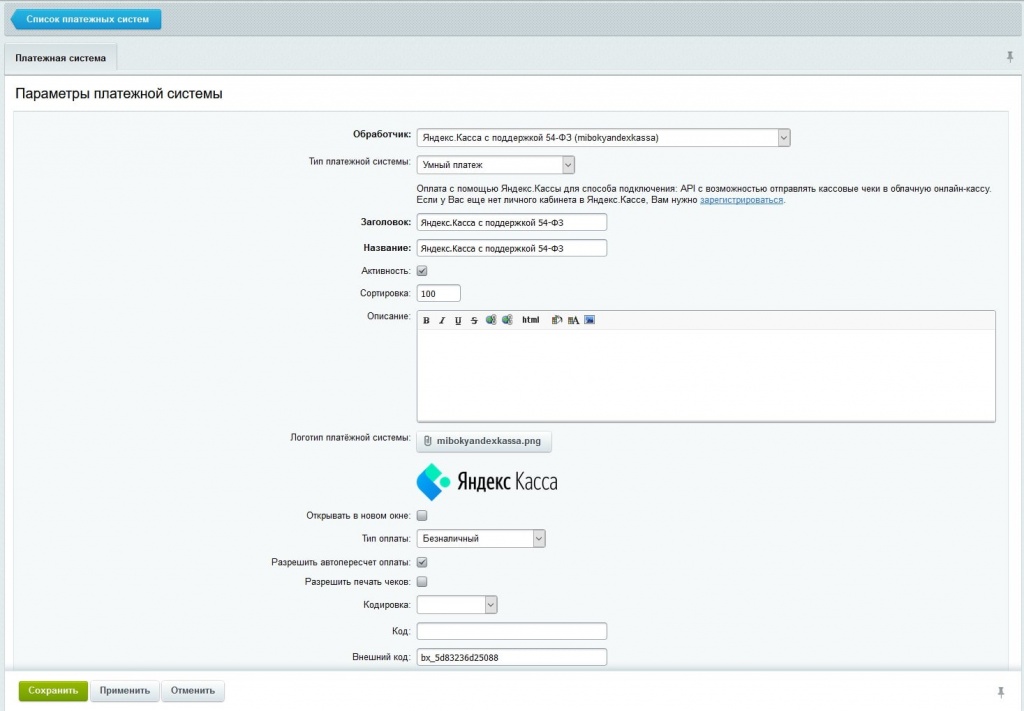Follow the зарегистрироваться link
The width and height of the screenshot is (1024, 711).
pyautogui.click(x=741, y=200)
